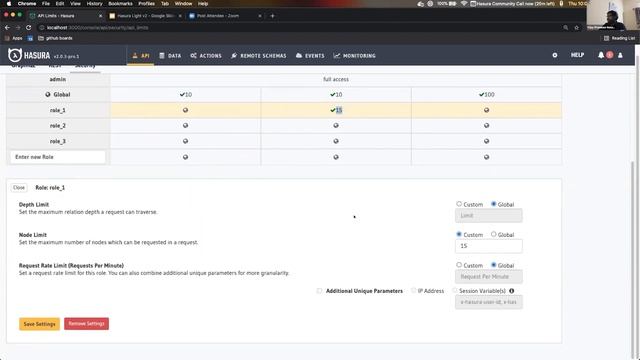Enable Additional Unique Parameters checkbox
The image size is (640, 360).
click(319, 291)
